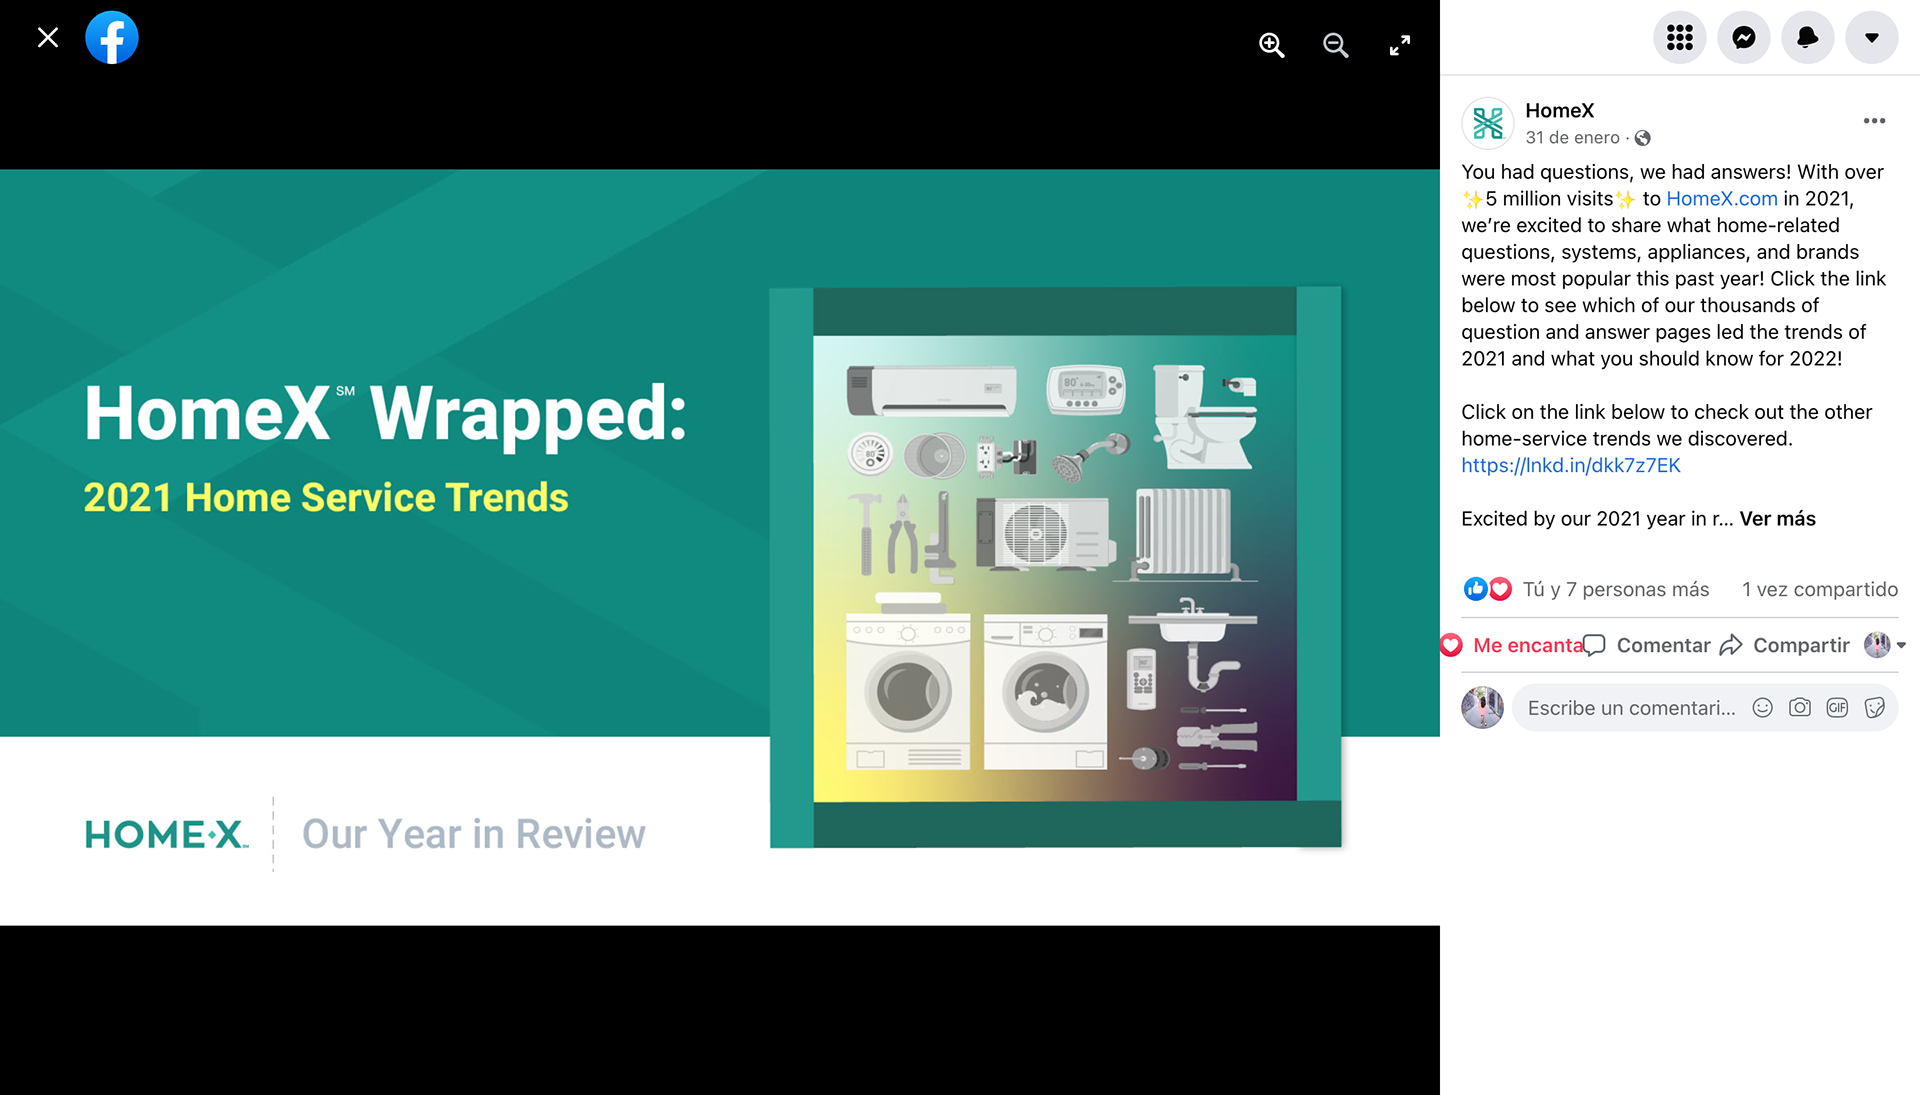
Task: Open Messenger chats
Action: 1744,38
